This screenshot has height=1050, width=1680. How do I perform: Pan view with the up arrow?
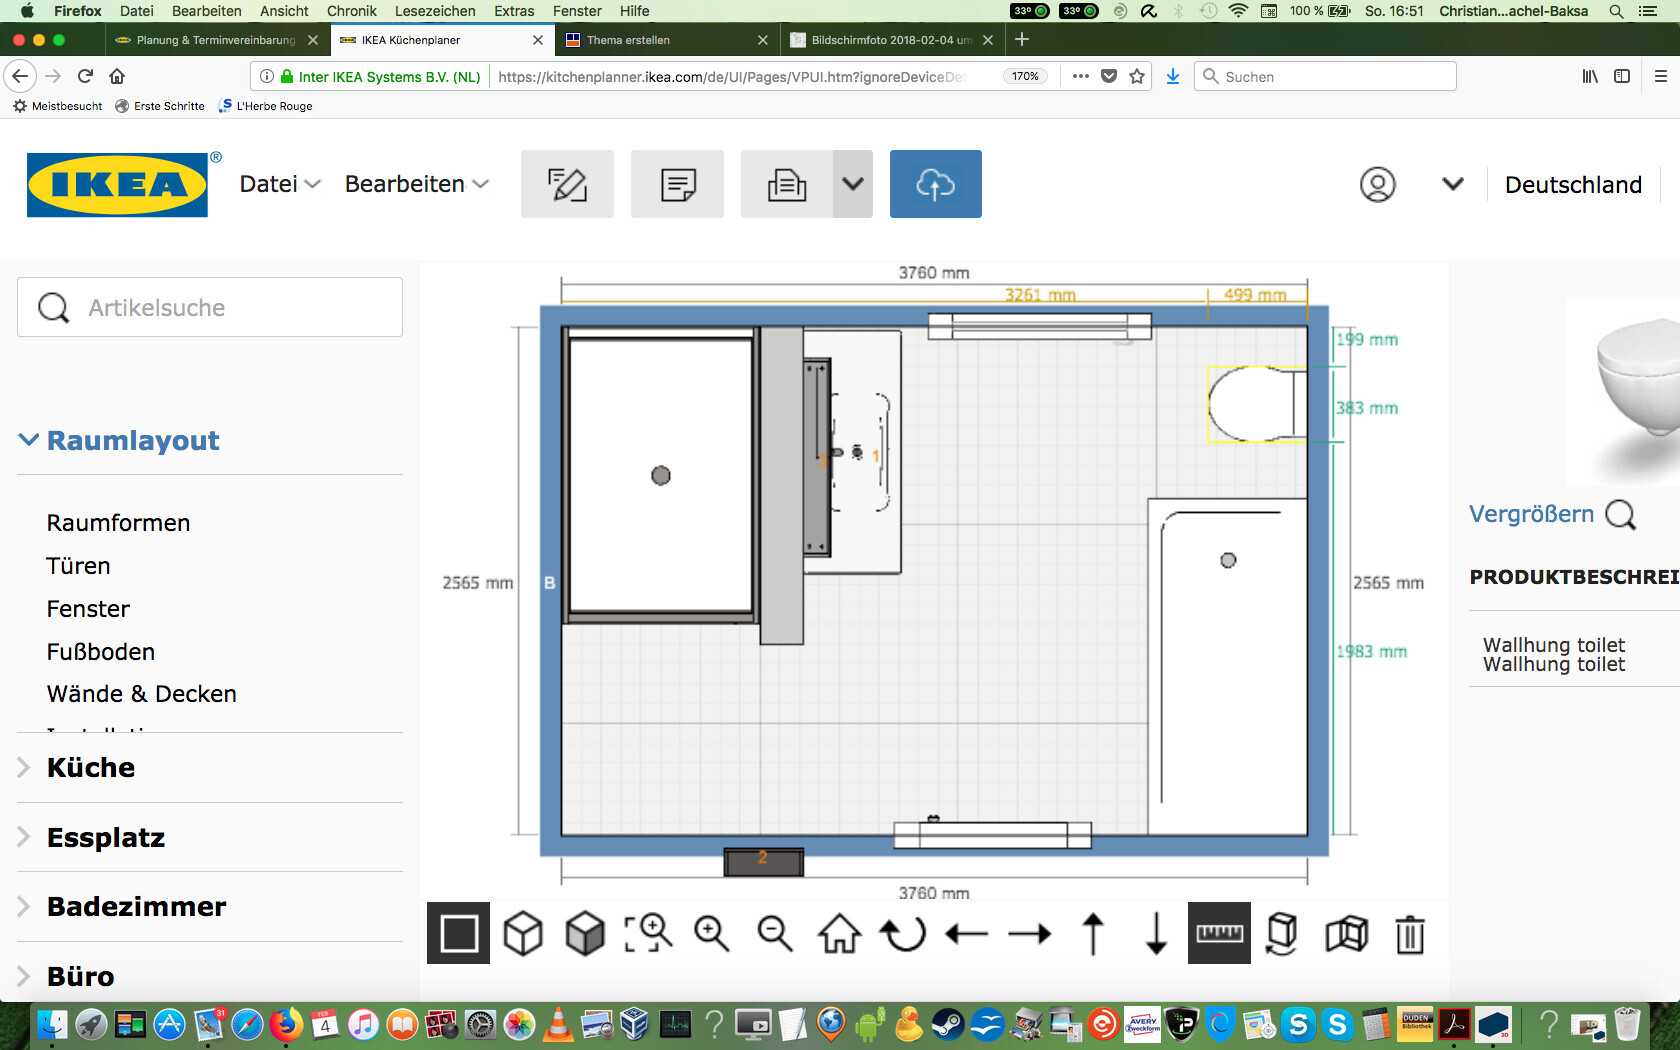[x=1093, y=934]
